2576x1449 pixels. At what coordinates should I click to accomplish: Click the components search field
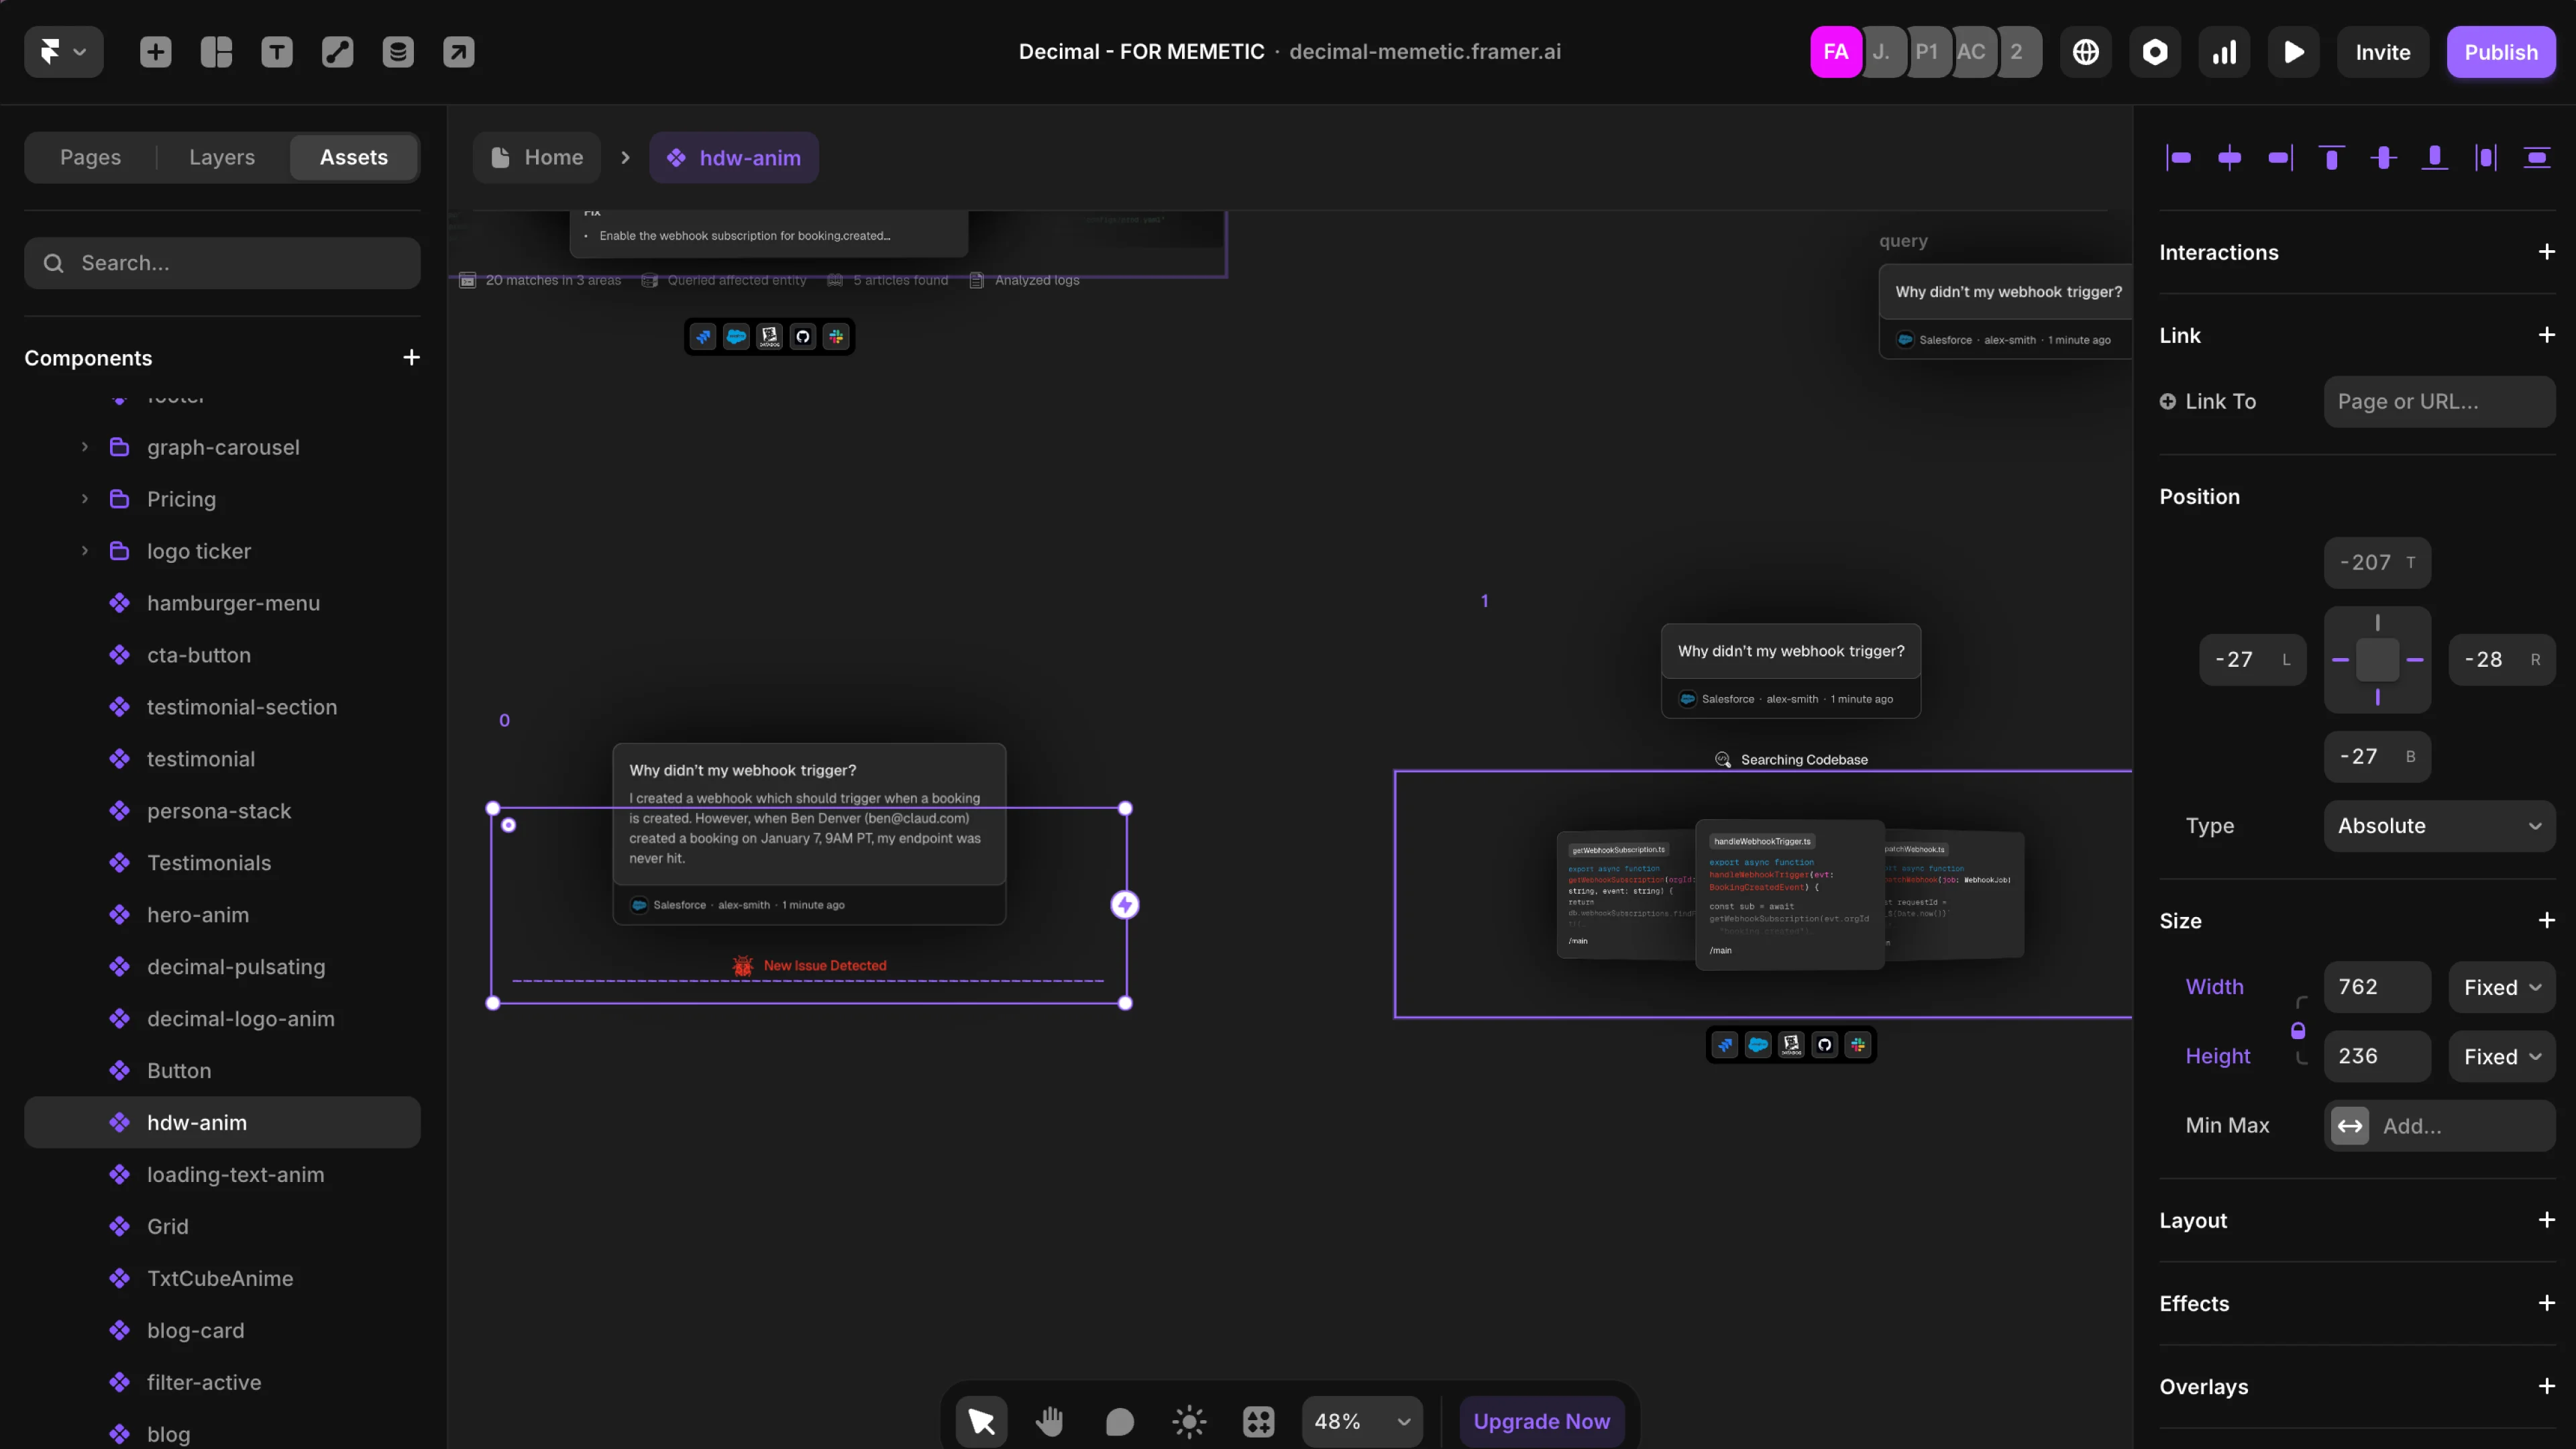click(x=222, y=262)
